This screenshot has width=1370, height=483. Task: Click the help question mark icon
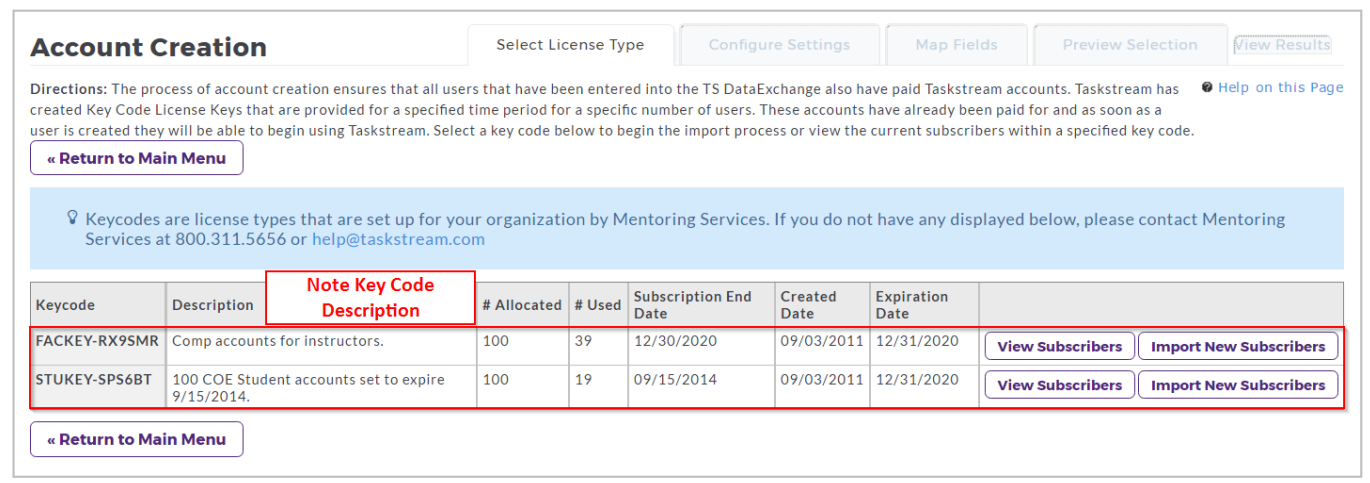(1207, 88)
